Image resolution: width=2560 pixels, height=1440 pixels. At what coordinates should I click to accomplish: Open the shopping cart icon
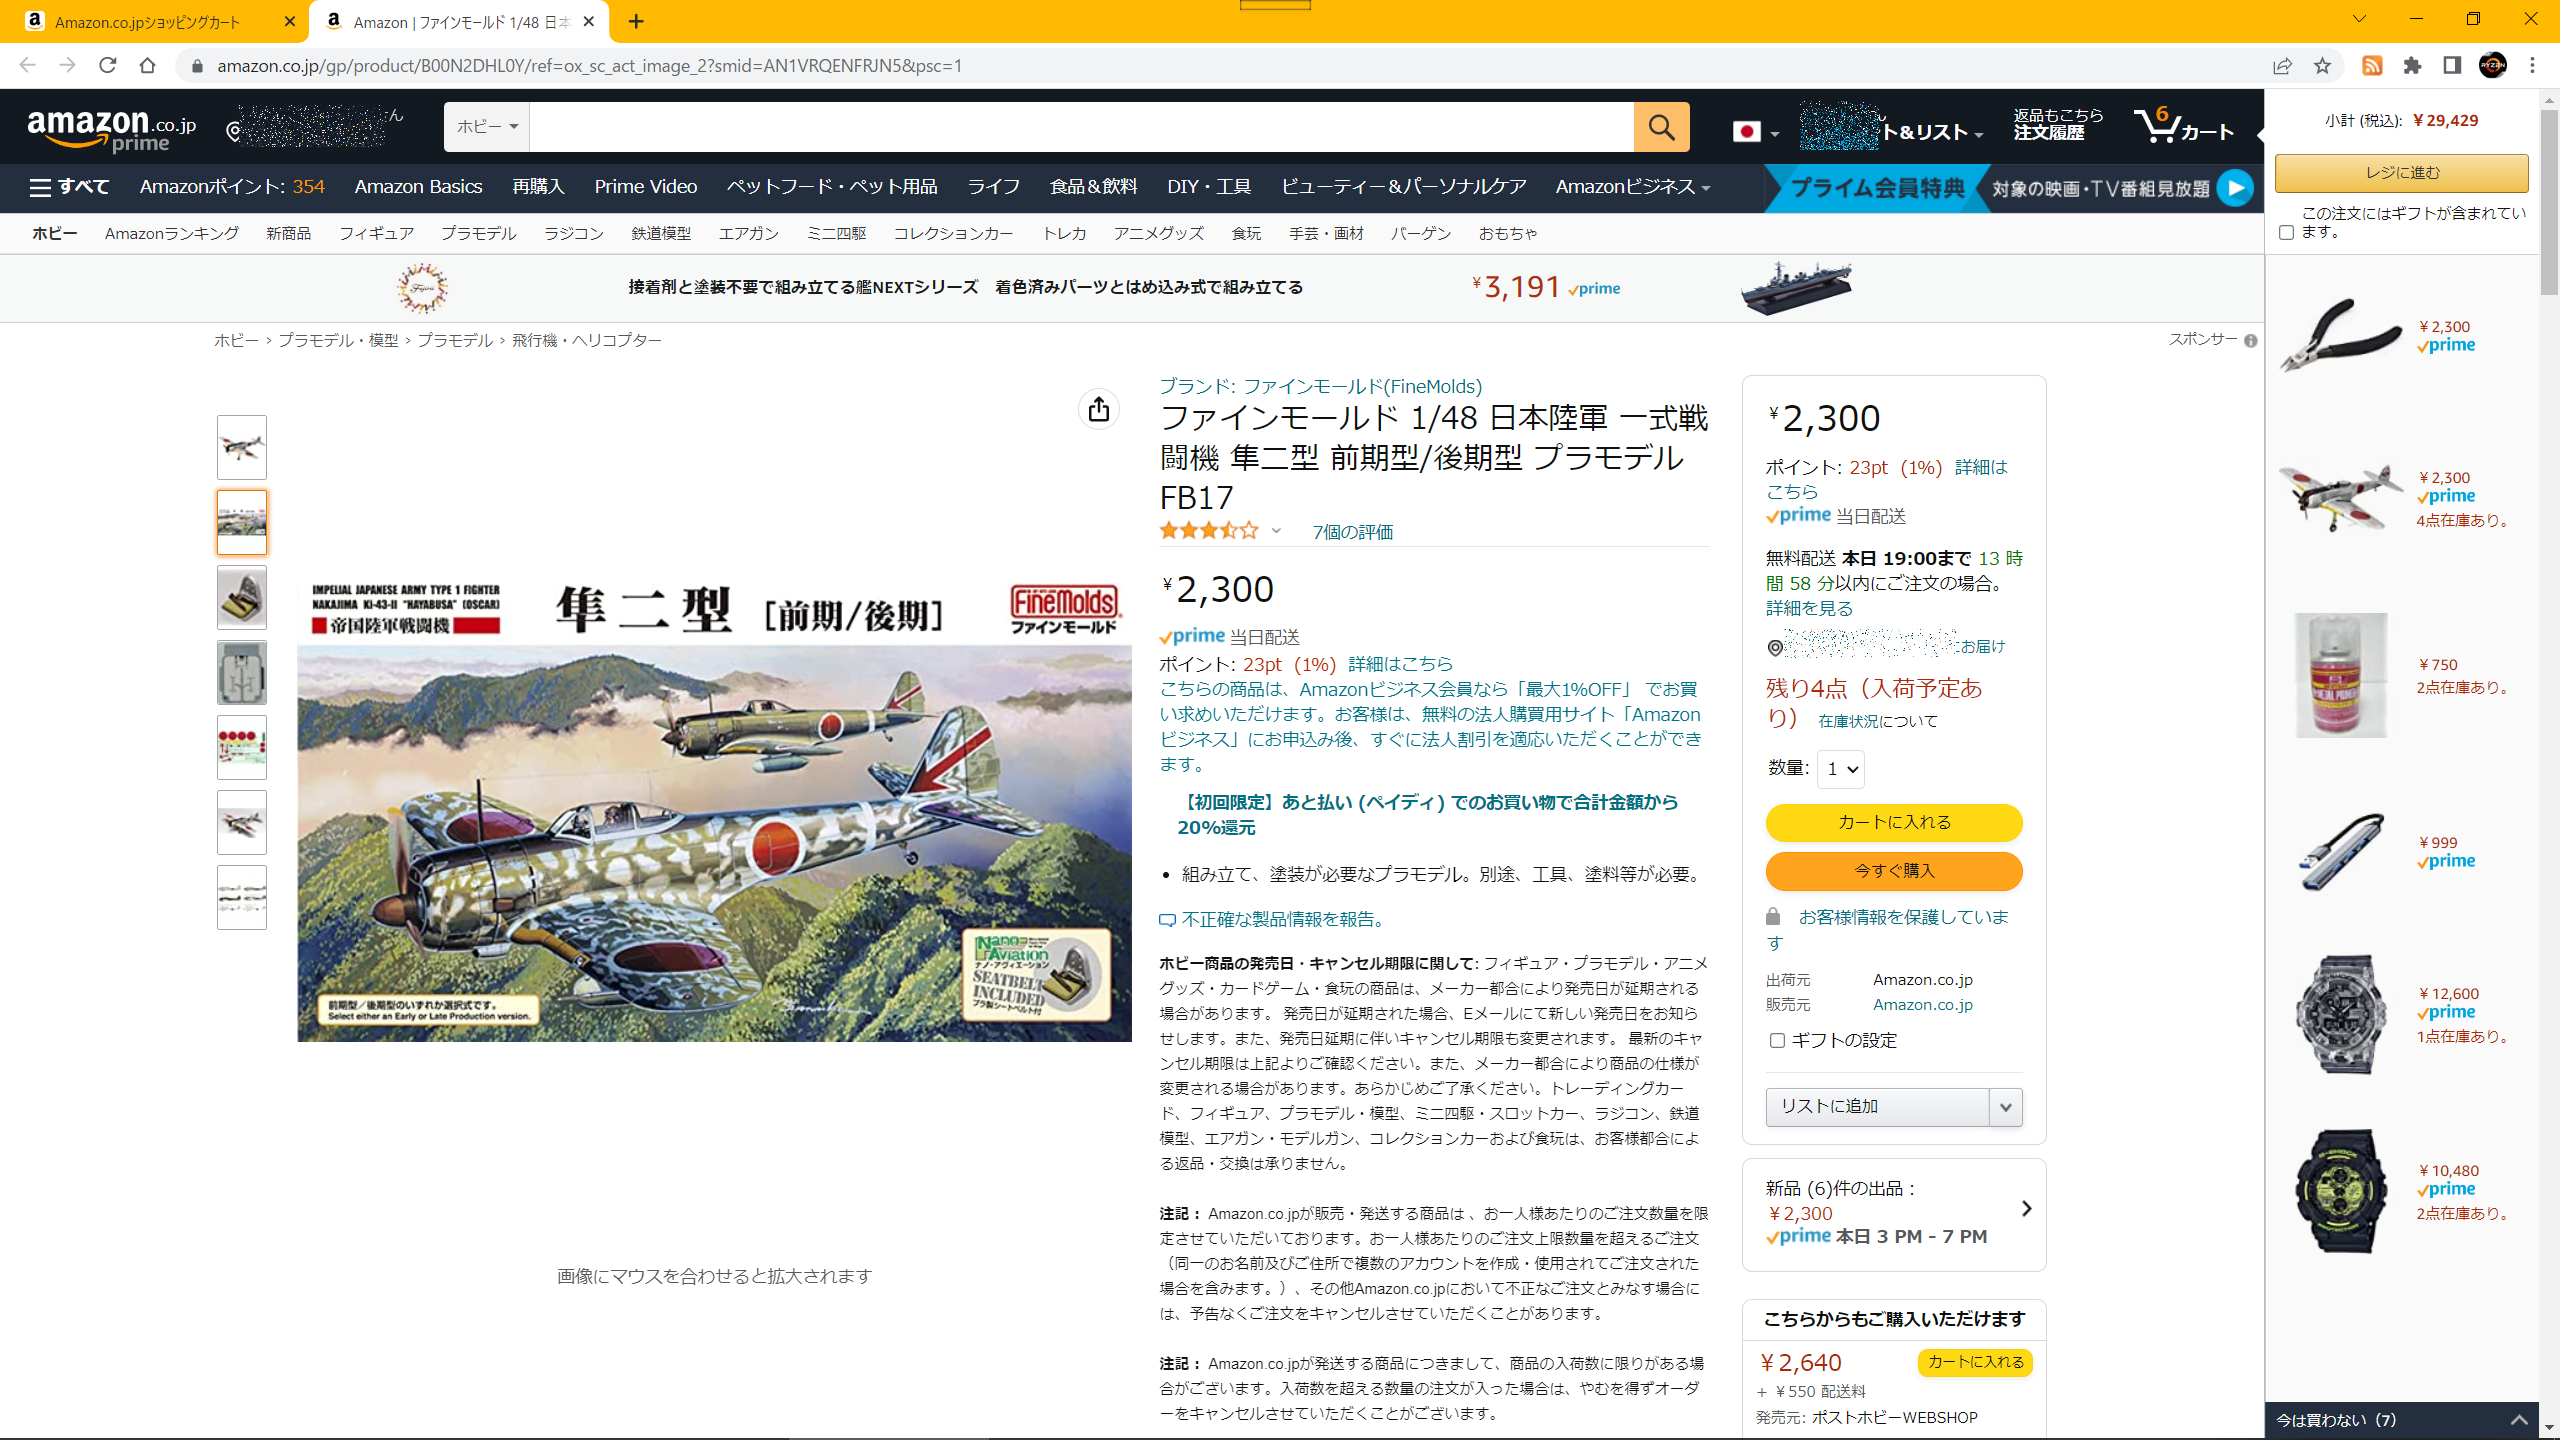click(x=2184, y=126)
